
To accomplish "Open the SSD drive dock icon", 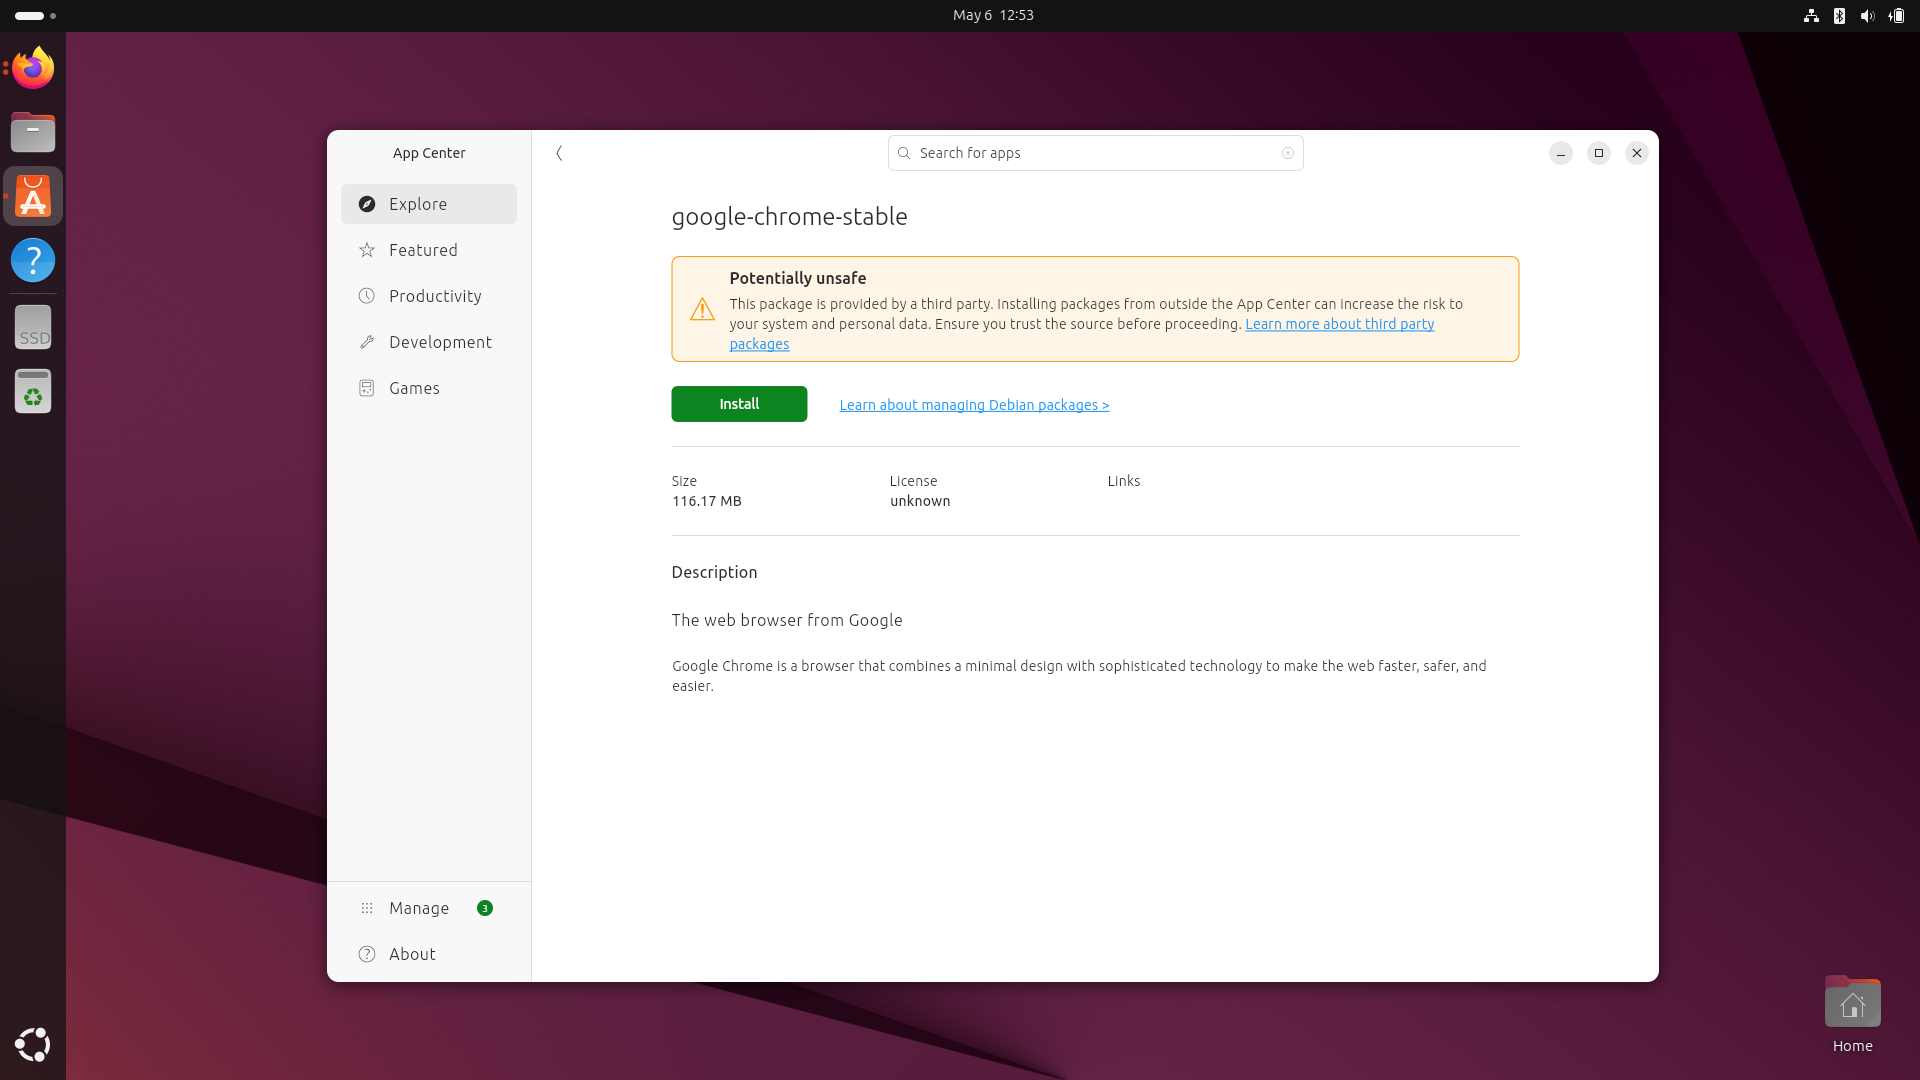I will point(33,327).
